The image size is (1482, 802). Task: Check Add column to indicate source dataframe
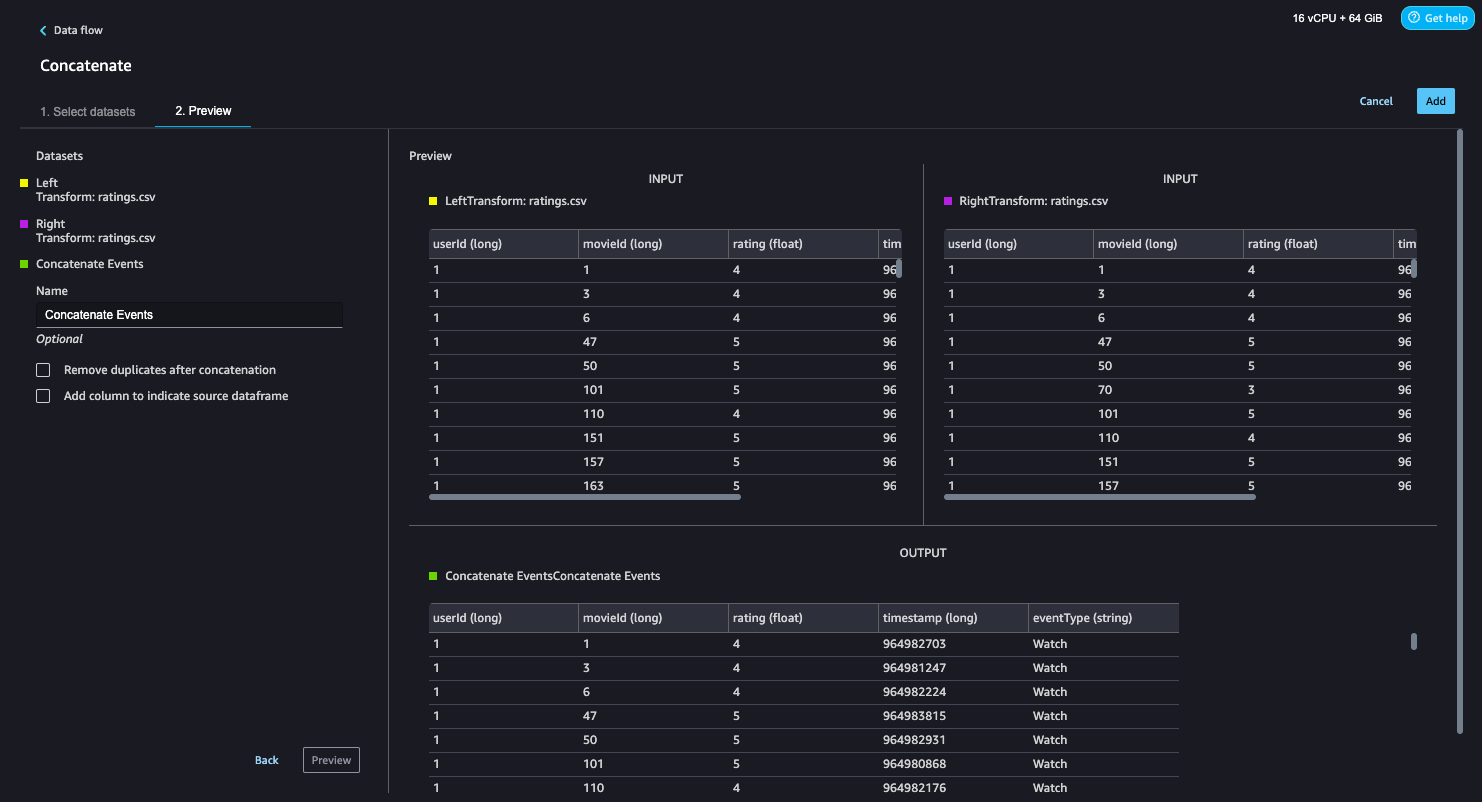[43, 396]
